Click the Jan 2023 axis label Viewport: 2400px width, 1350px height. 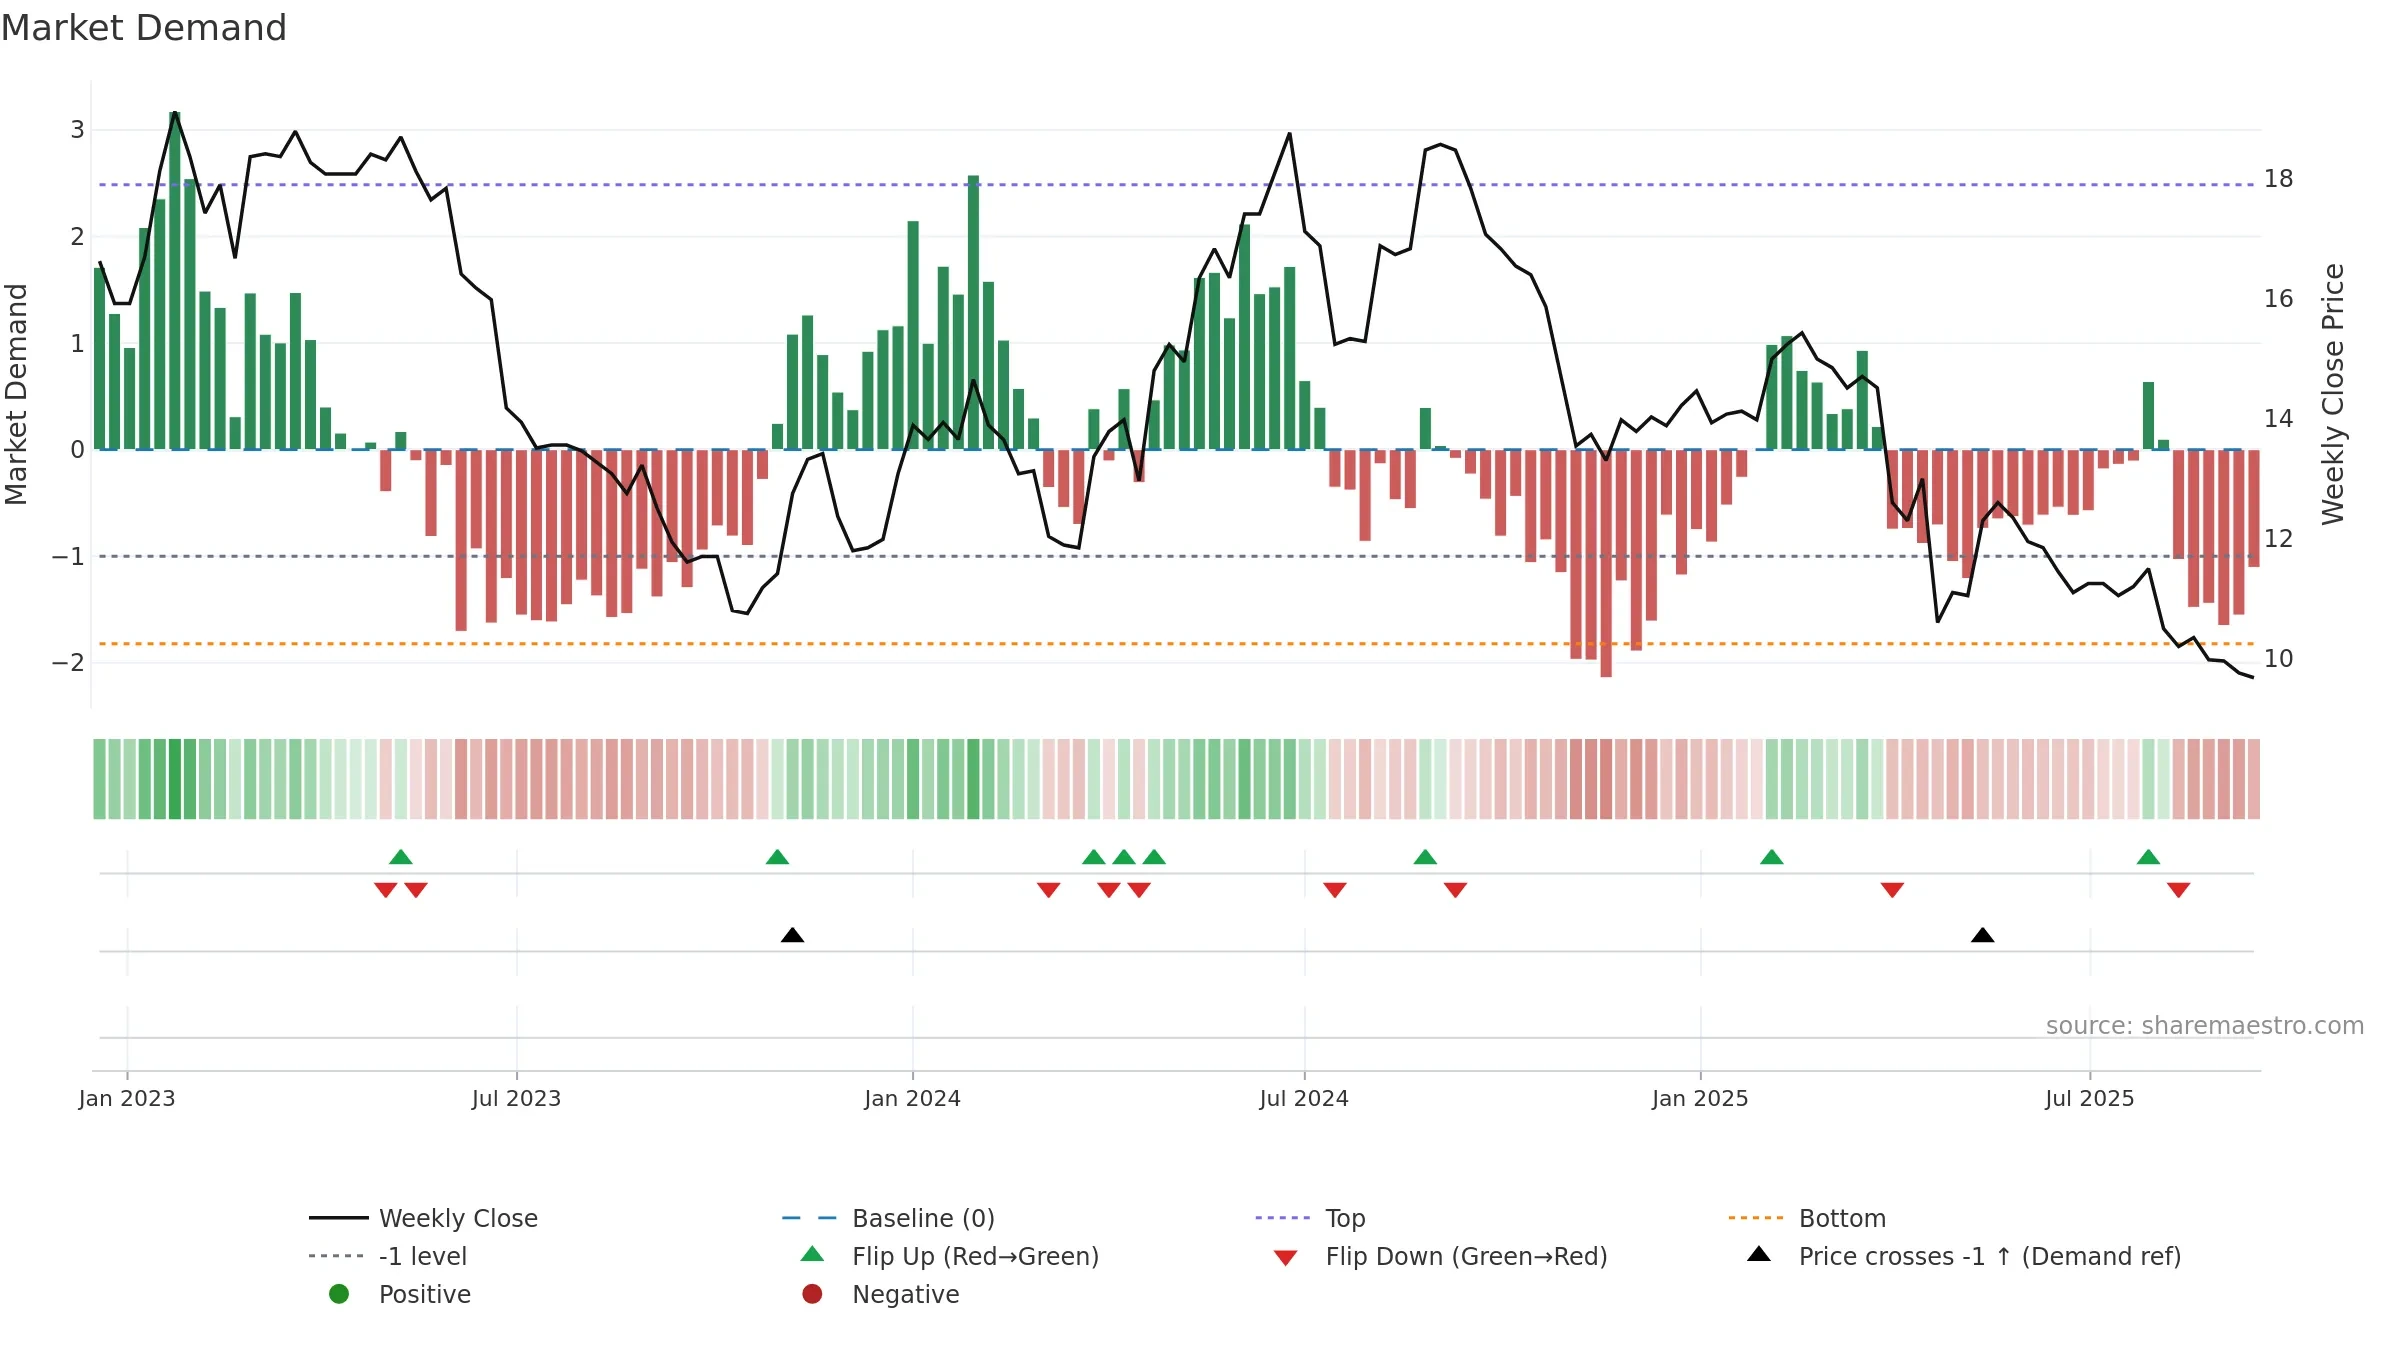click(x=127, y=1099)
